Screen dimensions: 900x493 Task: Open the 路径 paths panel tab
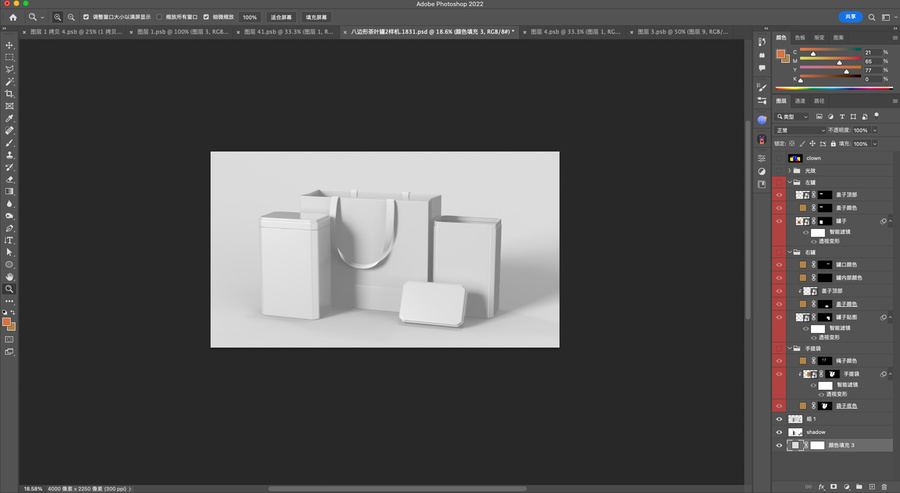coord(819,101)
